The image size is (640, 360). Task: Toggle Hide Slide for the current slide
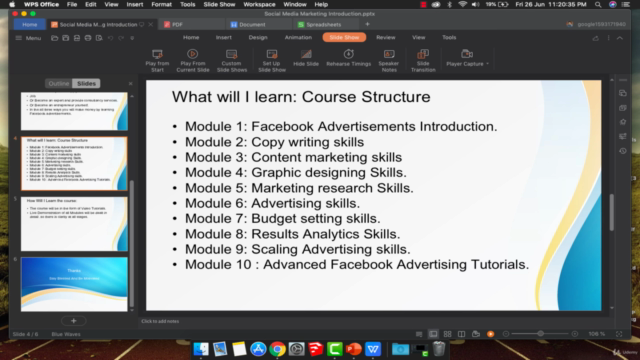(306, 58)
